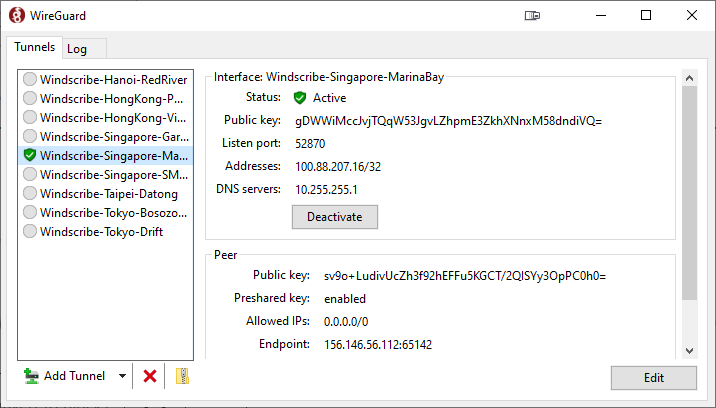
Task: Click the interface public key value
Action: (x=448, y=121)
